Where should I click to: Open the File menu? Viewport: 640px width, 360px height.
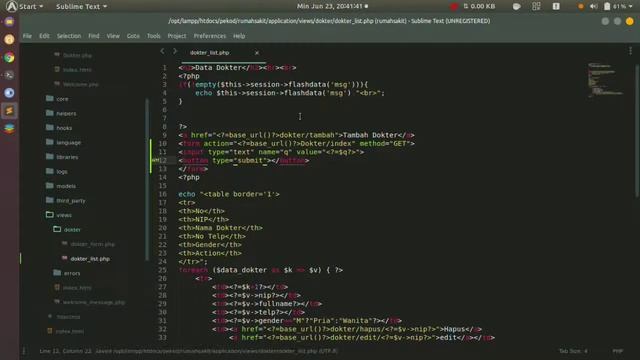coord(27,36)
